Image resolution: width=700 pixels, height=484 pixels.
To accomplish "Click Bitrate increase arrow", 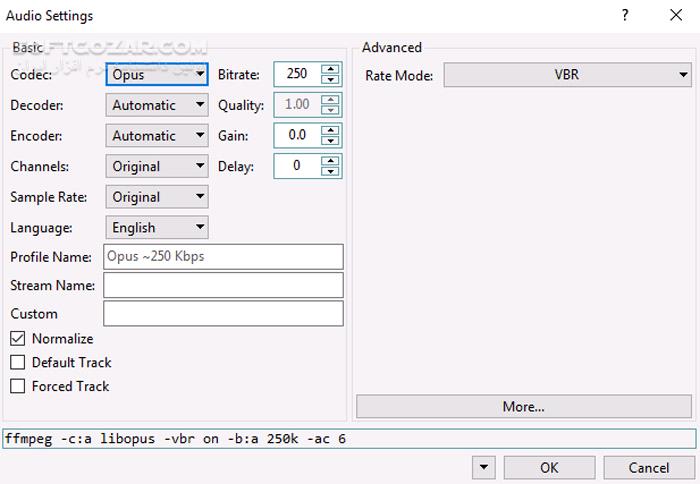I will [331, 69].
